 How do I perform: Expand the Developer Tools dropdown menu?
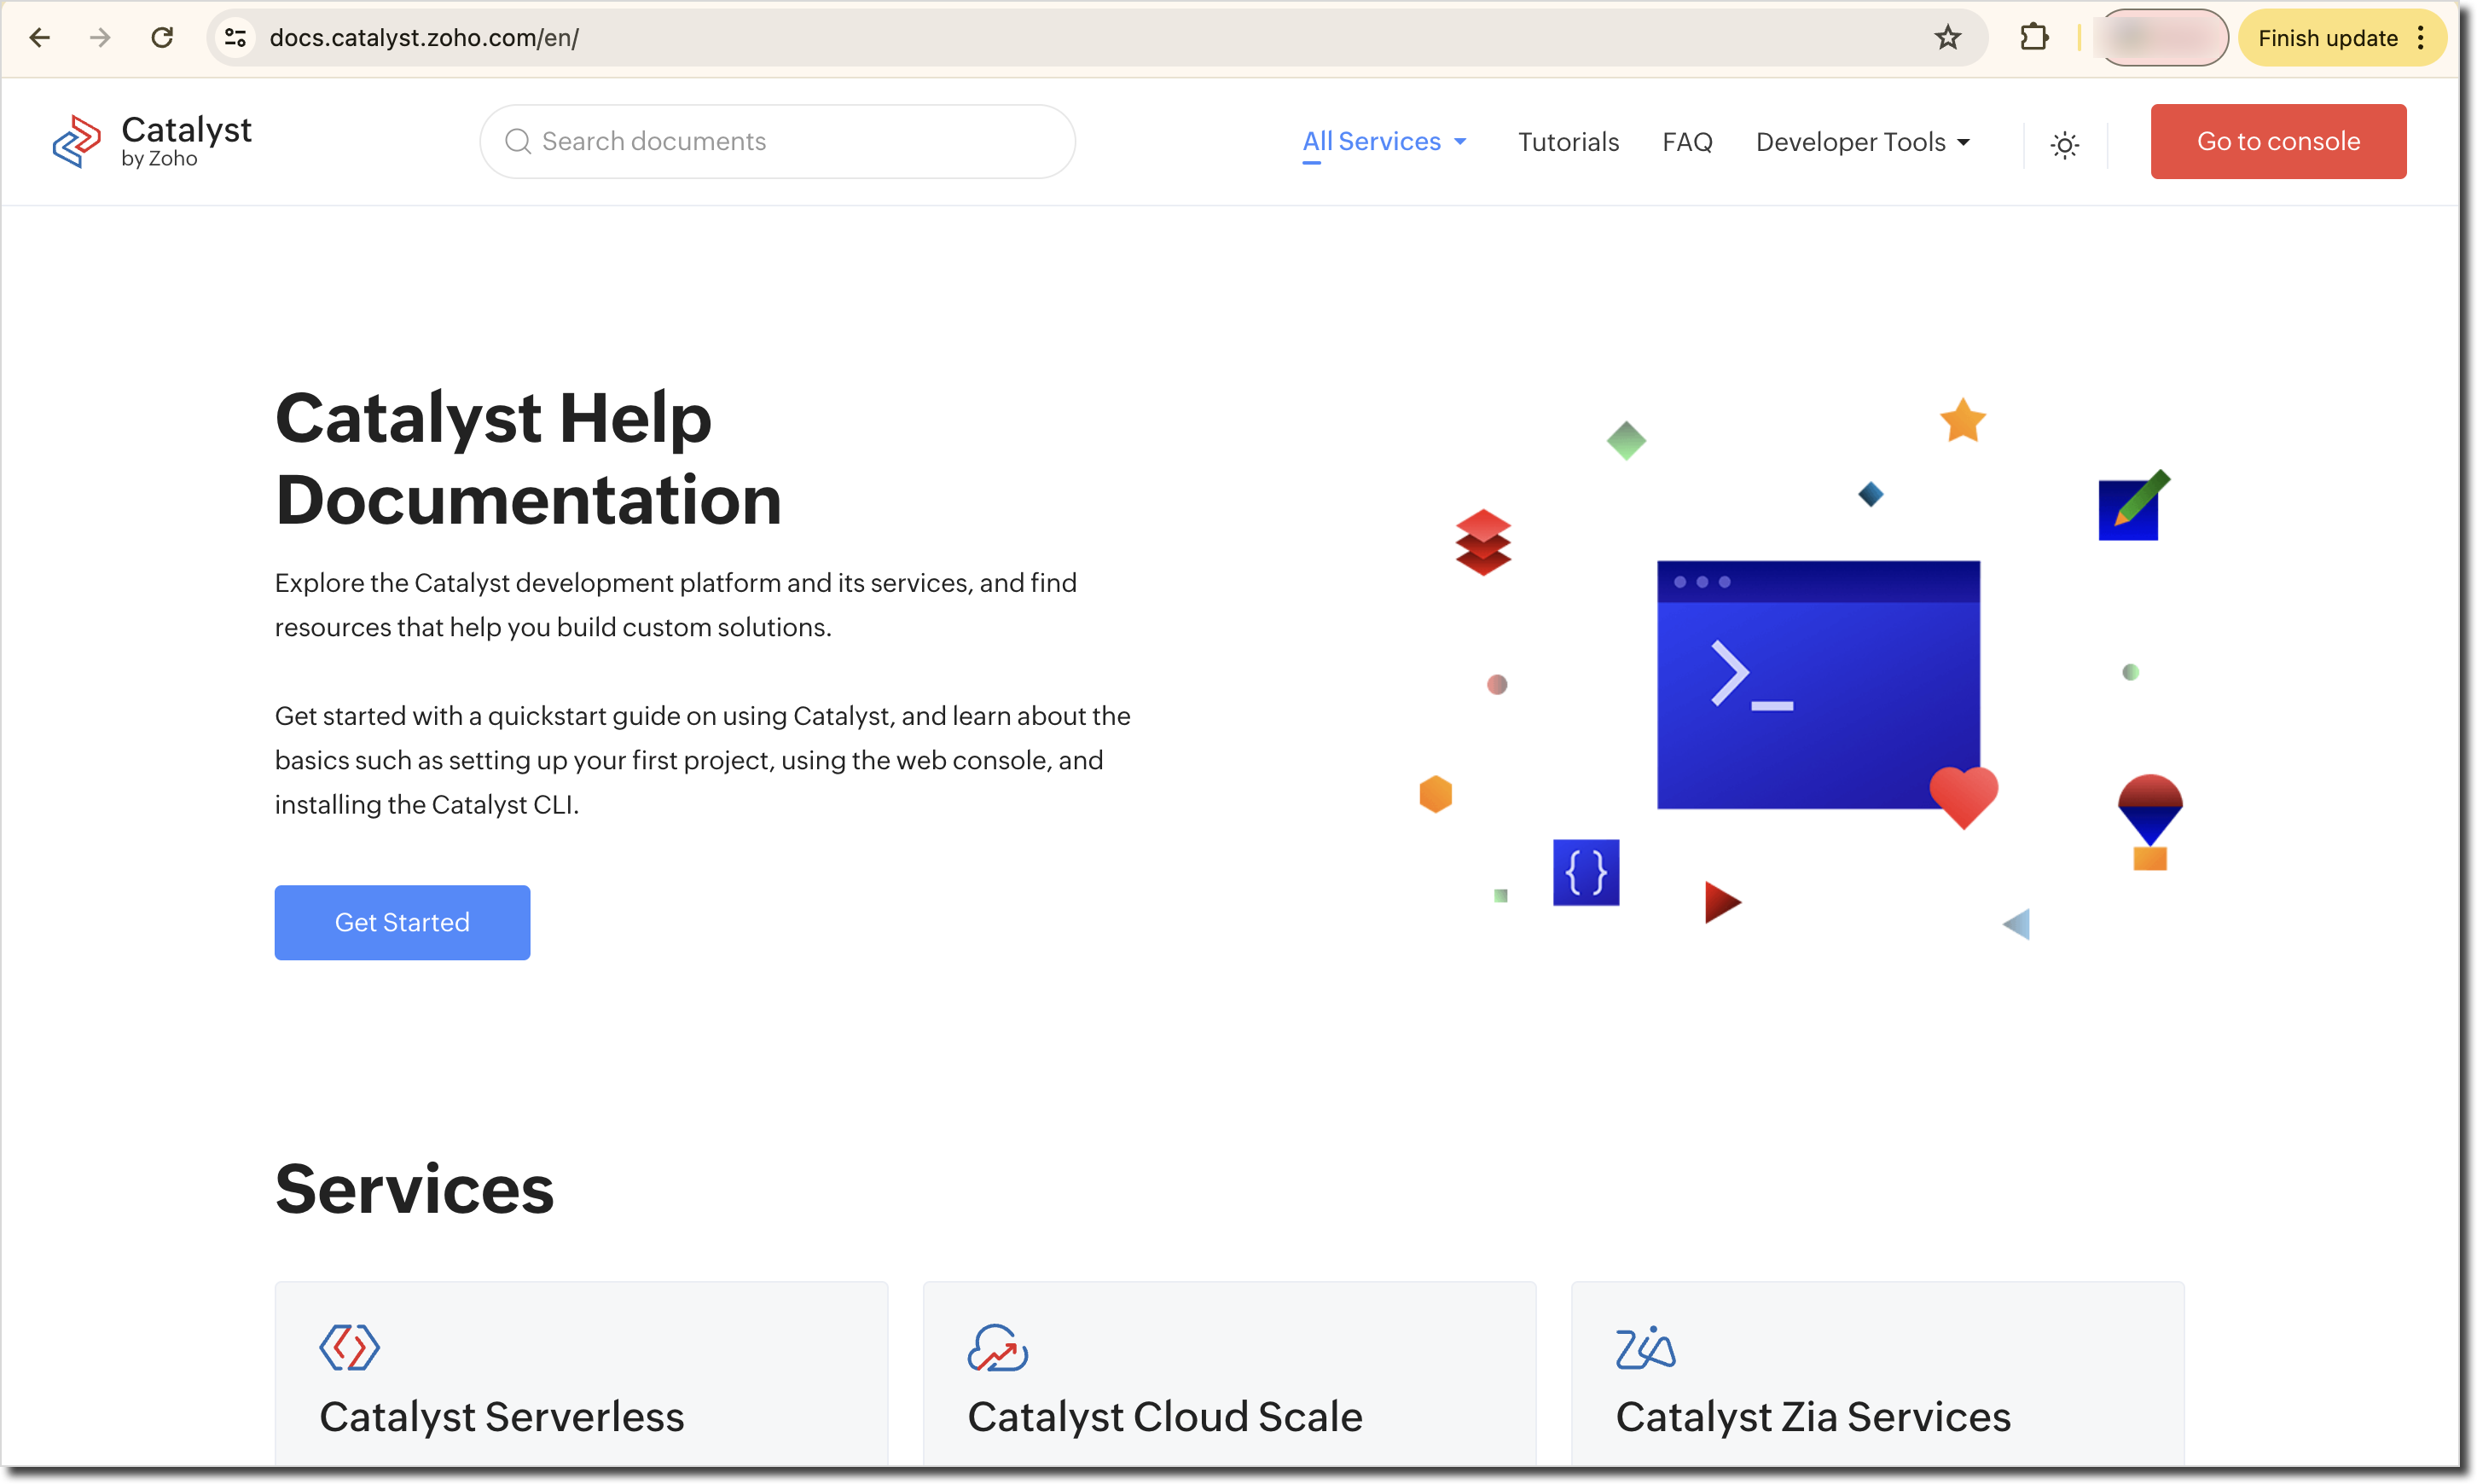[x=1864, y=142]
